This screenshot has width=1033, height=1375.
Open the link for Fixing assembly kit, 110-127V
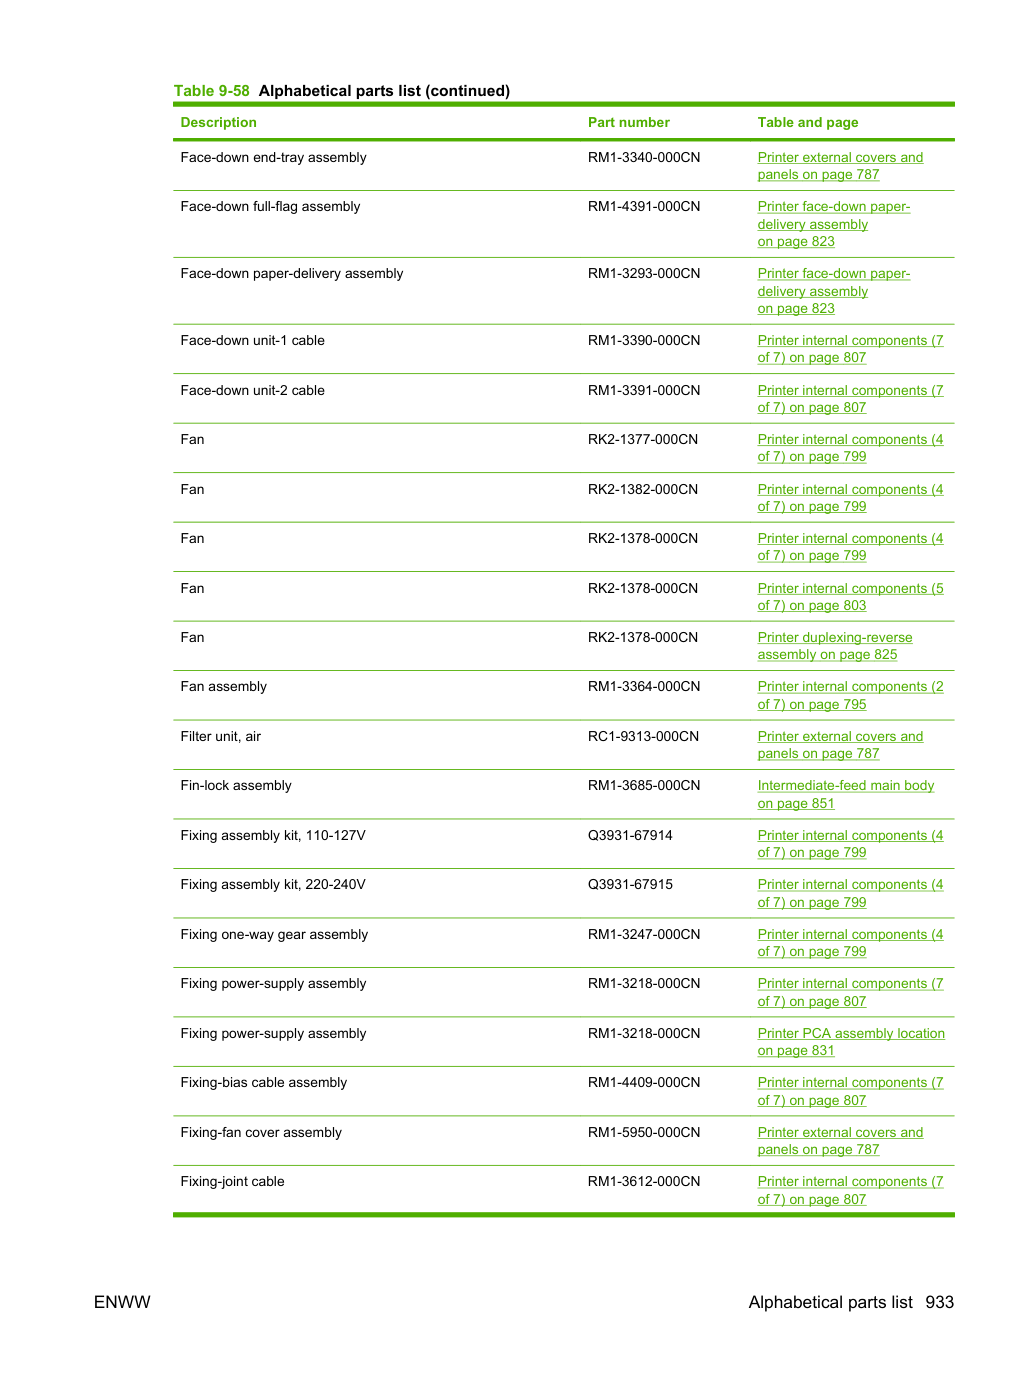(x=850, y=844)
